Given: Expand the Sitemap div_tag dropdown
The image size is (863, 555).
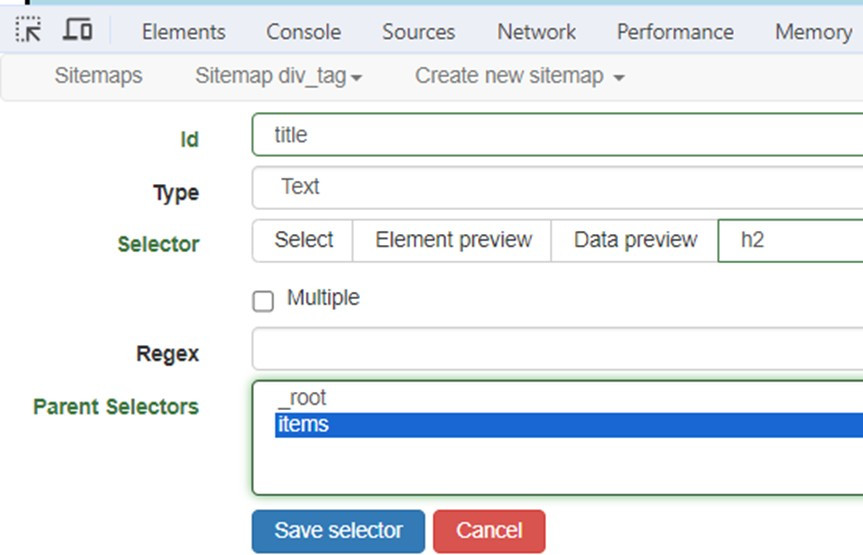Looking at the screenshot, I should [x=278, y=76].
